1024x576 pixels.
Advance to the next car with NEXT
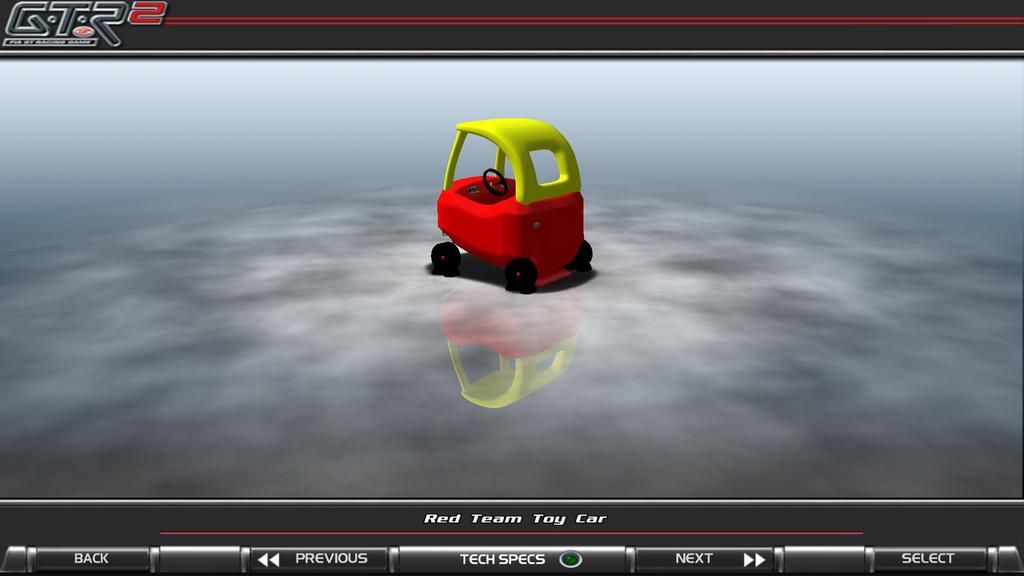point(694,559)
